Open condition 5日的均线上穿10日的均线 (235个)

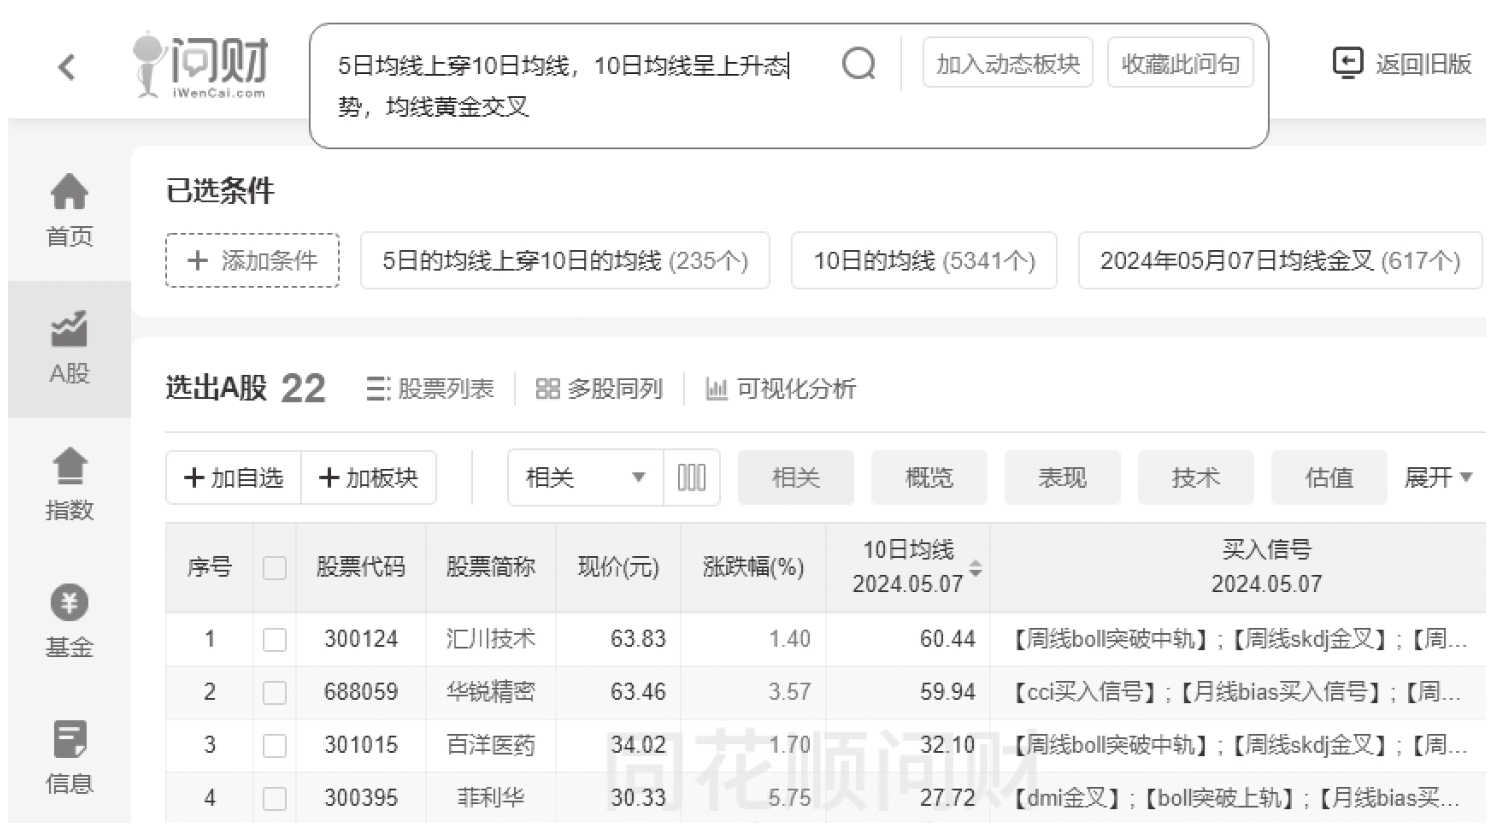click(565, 260)
